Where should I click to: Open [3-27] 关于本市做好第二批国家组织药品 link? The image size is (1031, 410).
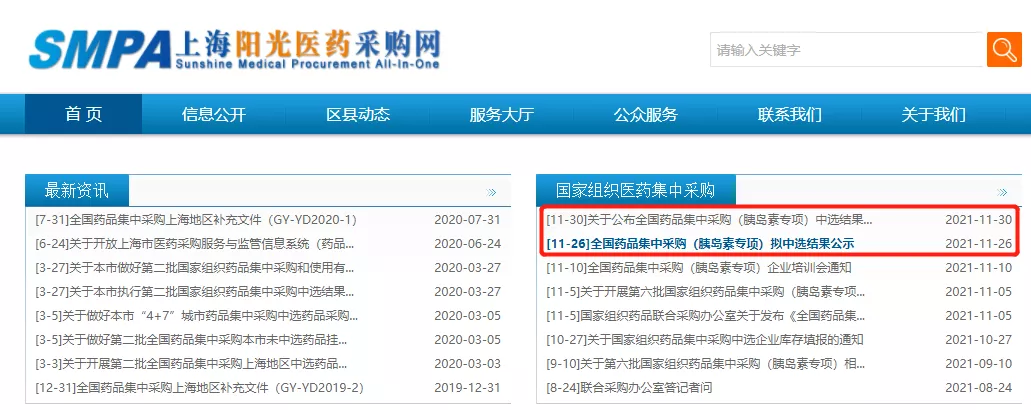click(x=195, y=267)
